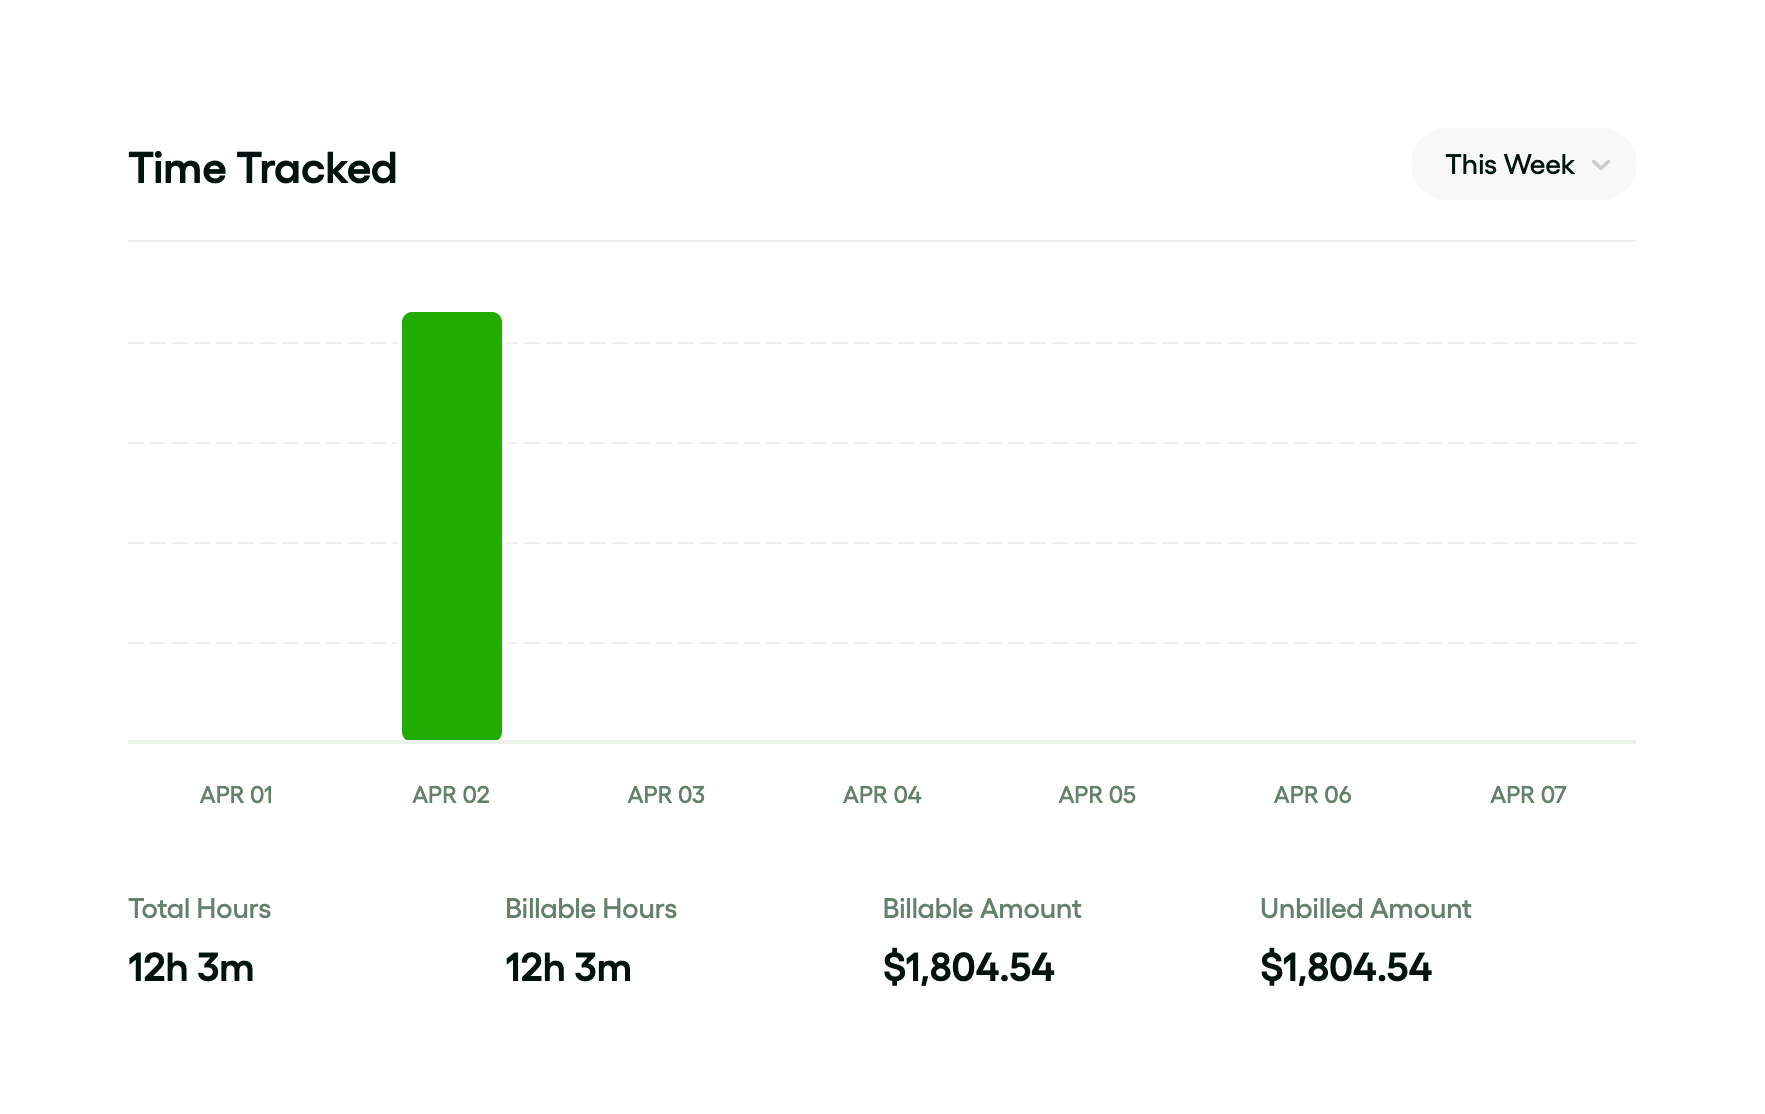The height and width of the screenshot is (1114, 1765).
Task: Click the Total Hours label
Action: click(199, 908)
